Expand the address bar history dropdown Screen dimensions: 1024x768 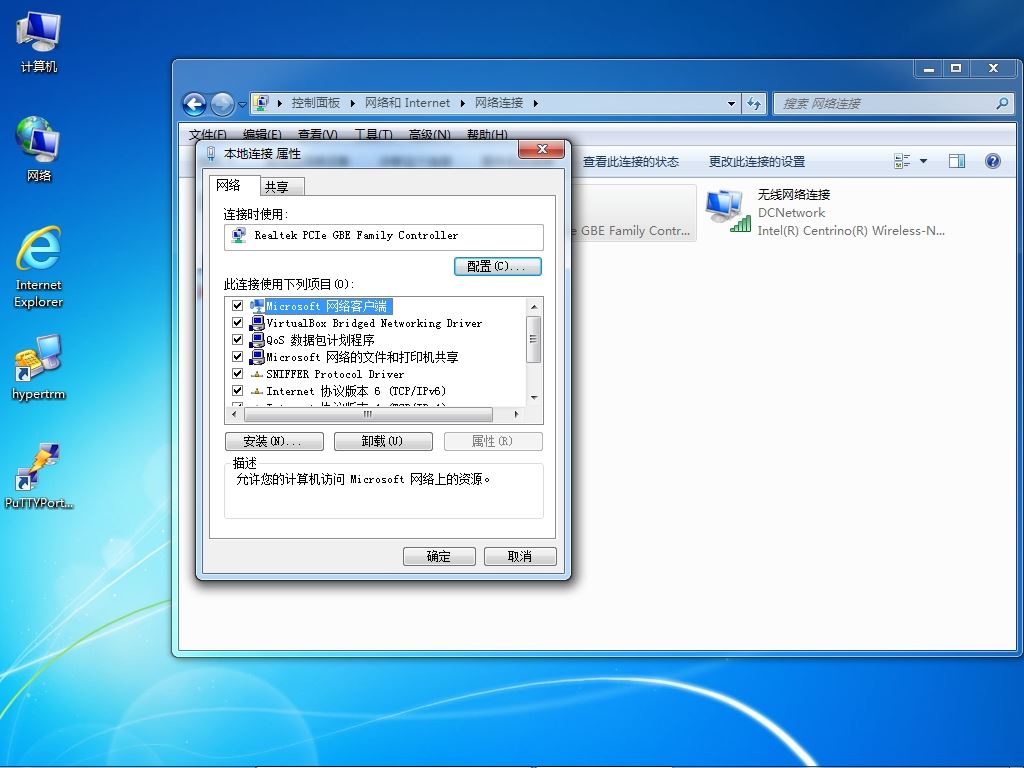pos(731,103)
